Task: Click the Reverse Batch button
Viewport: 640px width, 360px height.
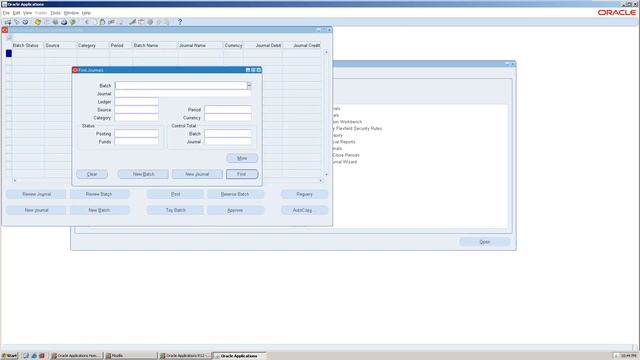Action: click(235, 194)
